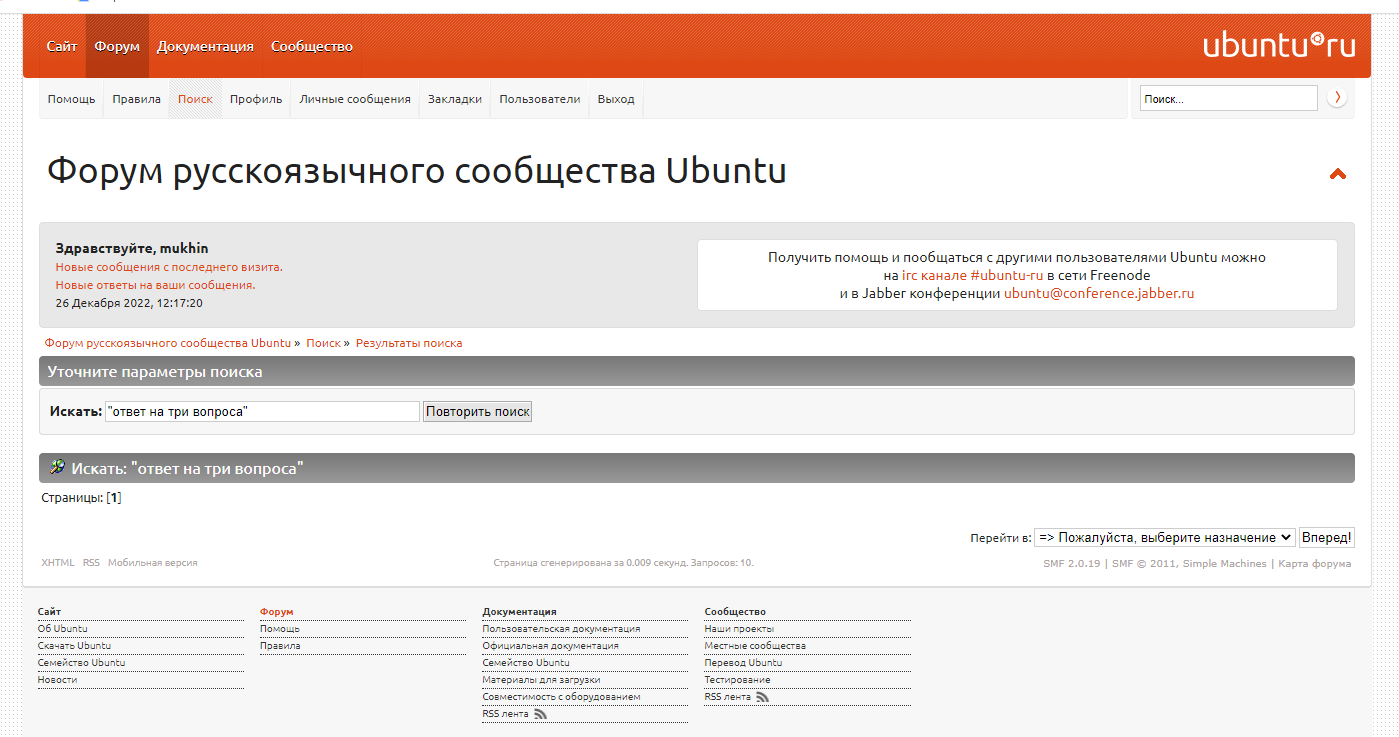1399x737 pixels.
Task: Click Об Ubuntu footer link
Action: coord(63,629)
